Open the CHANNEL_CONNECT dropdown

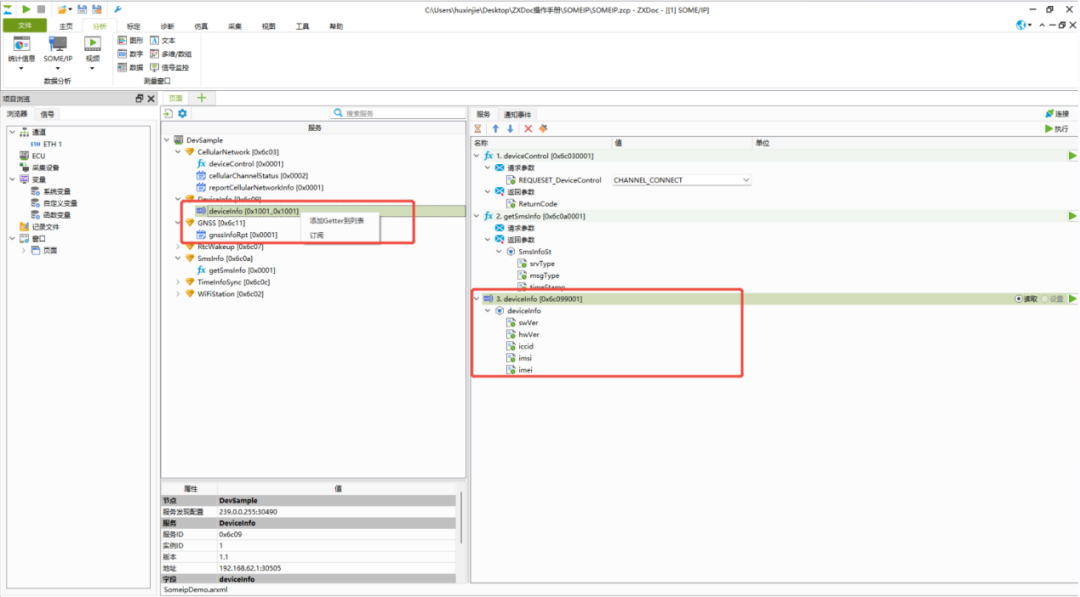(745, 180)
